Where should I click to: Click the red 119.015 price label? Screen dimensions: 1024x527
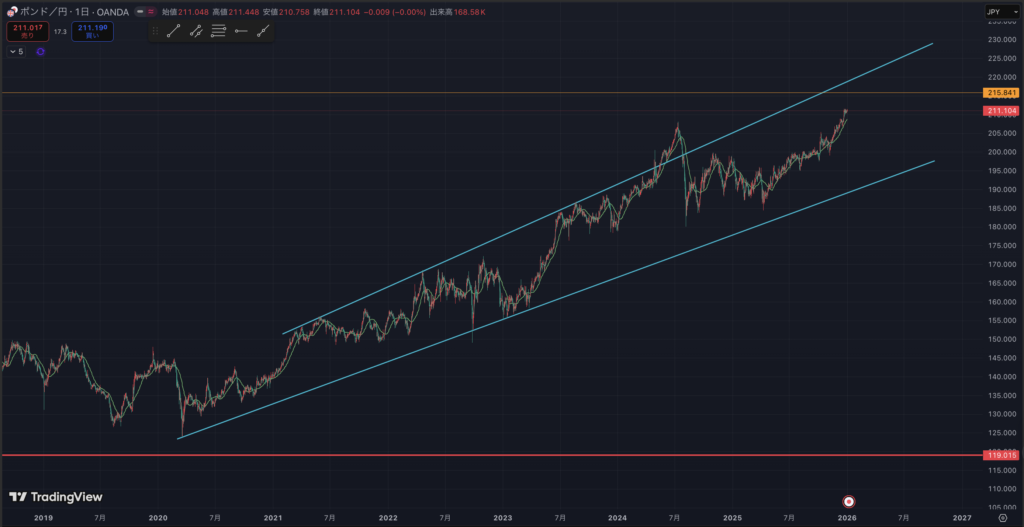coord(1001,455)
